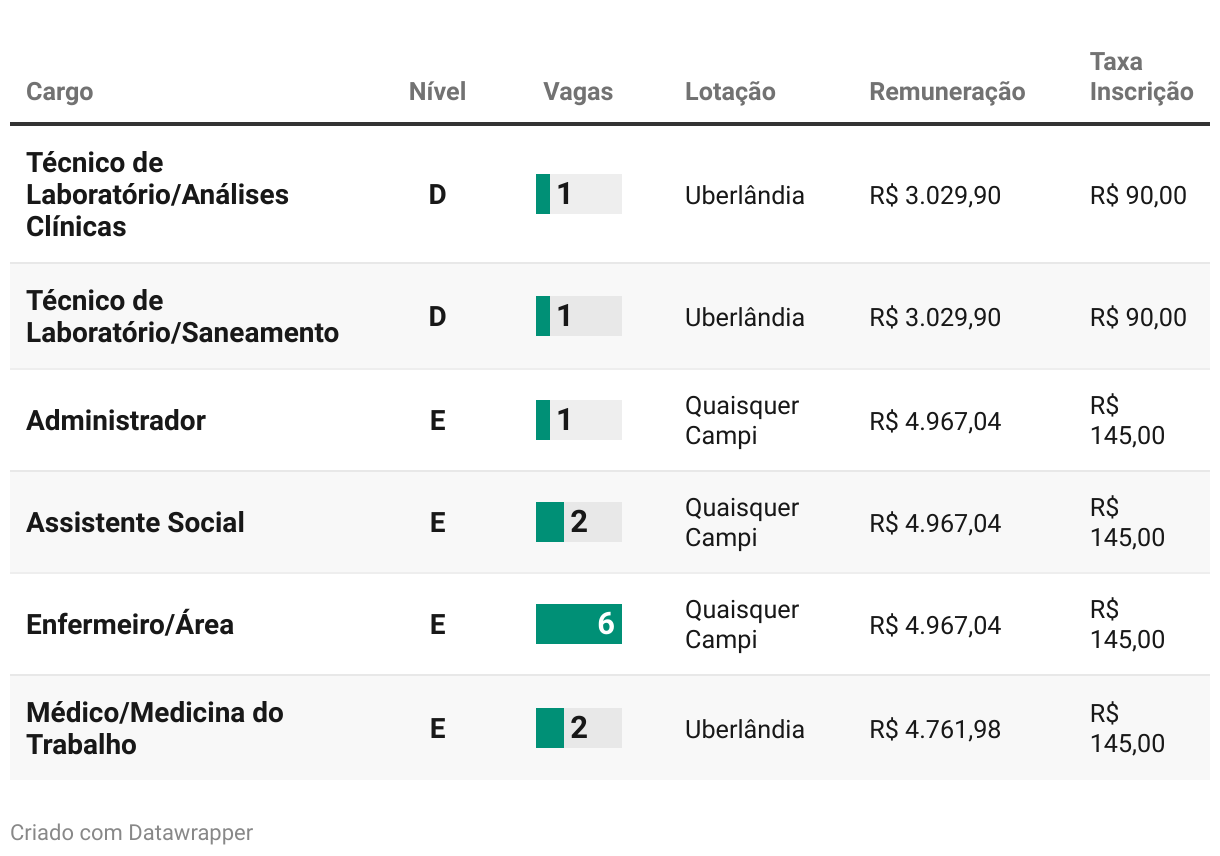Click the Cargo column header
The height and width of the screenshot is (856, 1220).
click(x=59, y=92)
